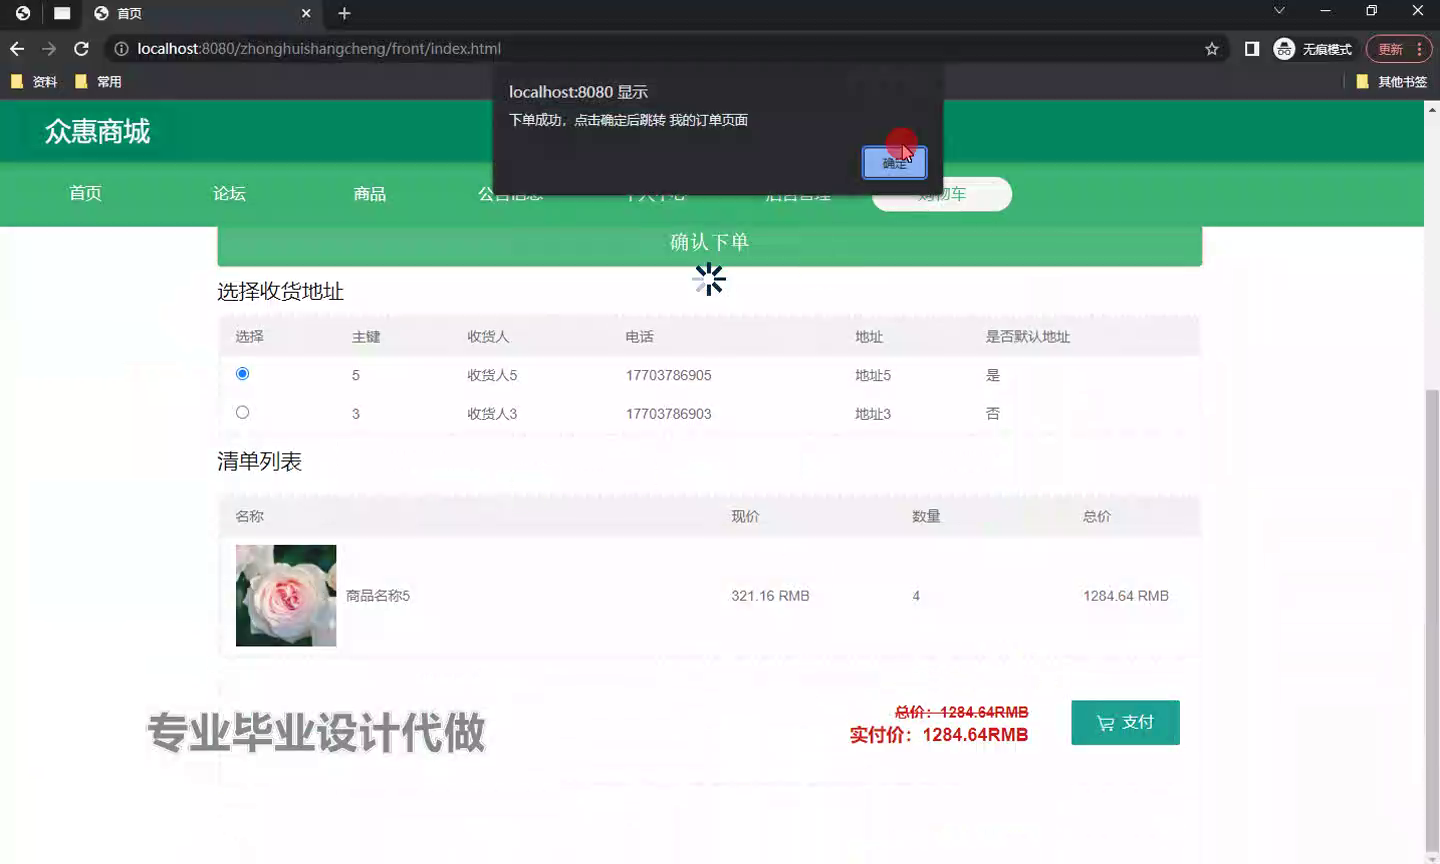Open the 常用 bookmark folder
1440x864 pixels.
(x=98, y=82)
